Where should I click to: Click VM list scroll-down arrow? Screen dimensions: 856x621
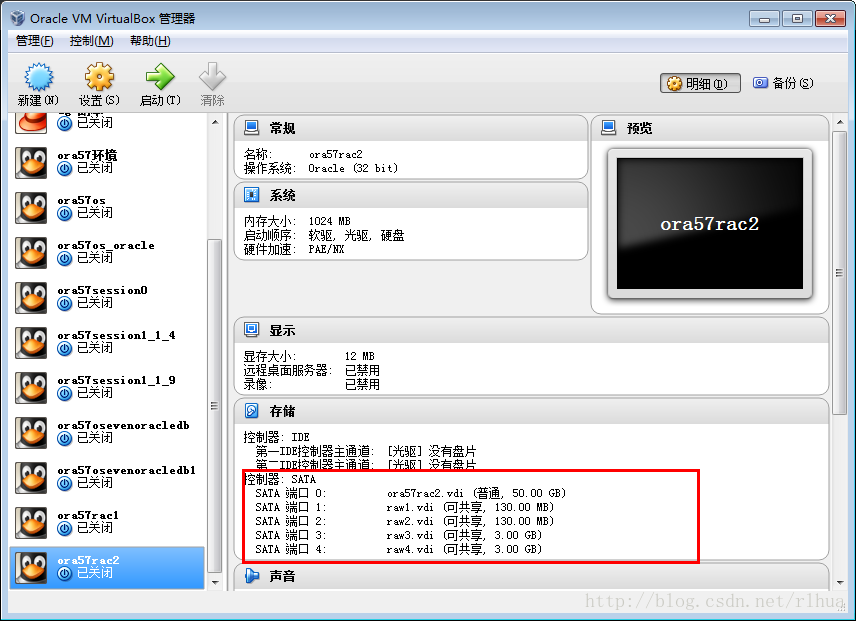pyautogui.click(x=215, y=582)
